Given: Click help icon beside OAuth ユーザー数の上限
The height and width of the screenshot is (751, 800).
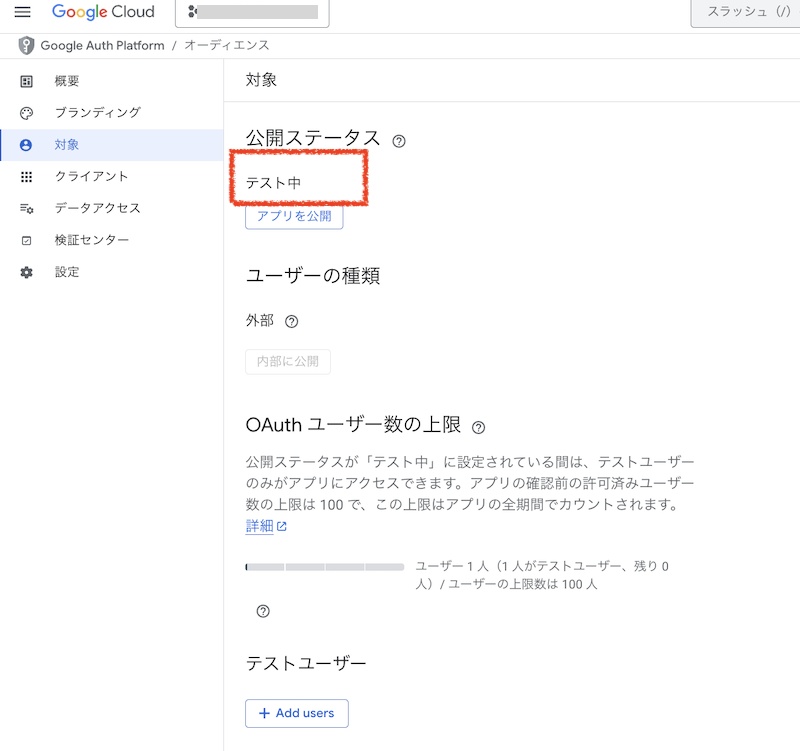Looking at the screenshot, I should tap(478, 427).
